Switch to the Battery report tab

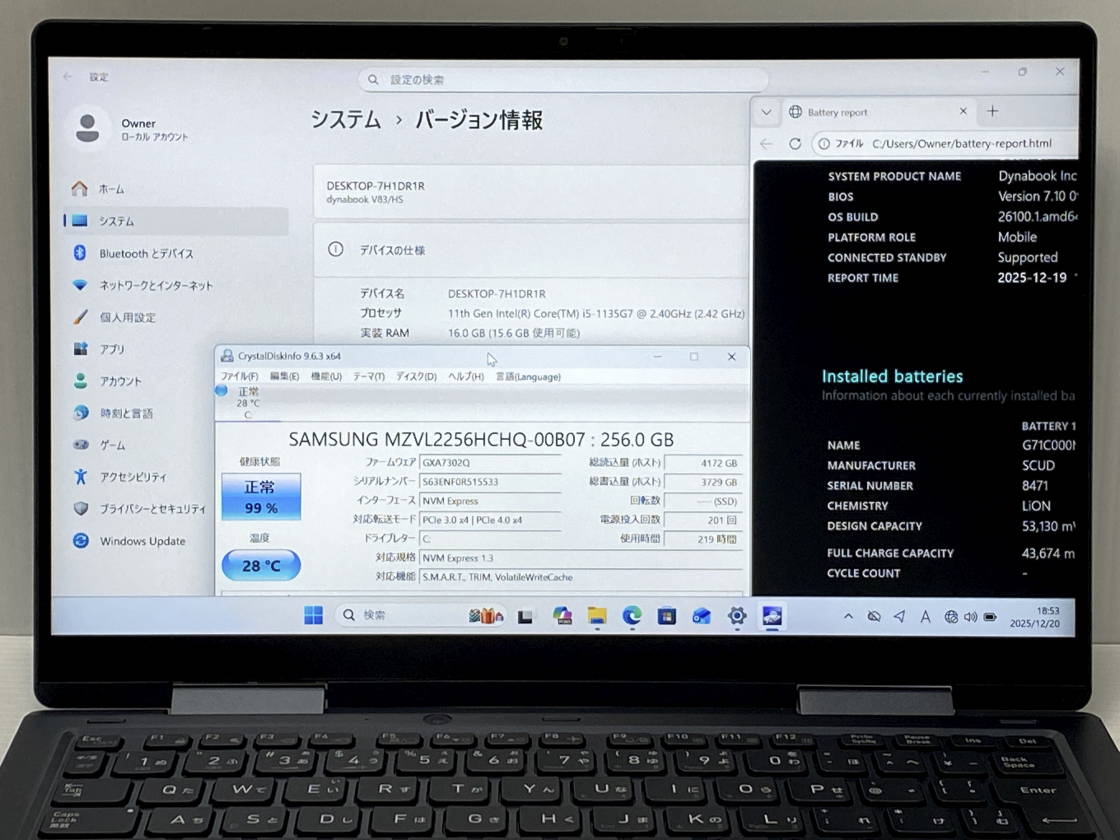coord(870,112)
